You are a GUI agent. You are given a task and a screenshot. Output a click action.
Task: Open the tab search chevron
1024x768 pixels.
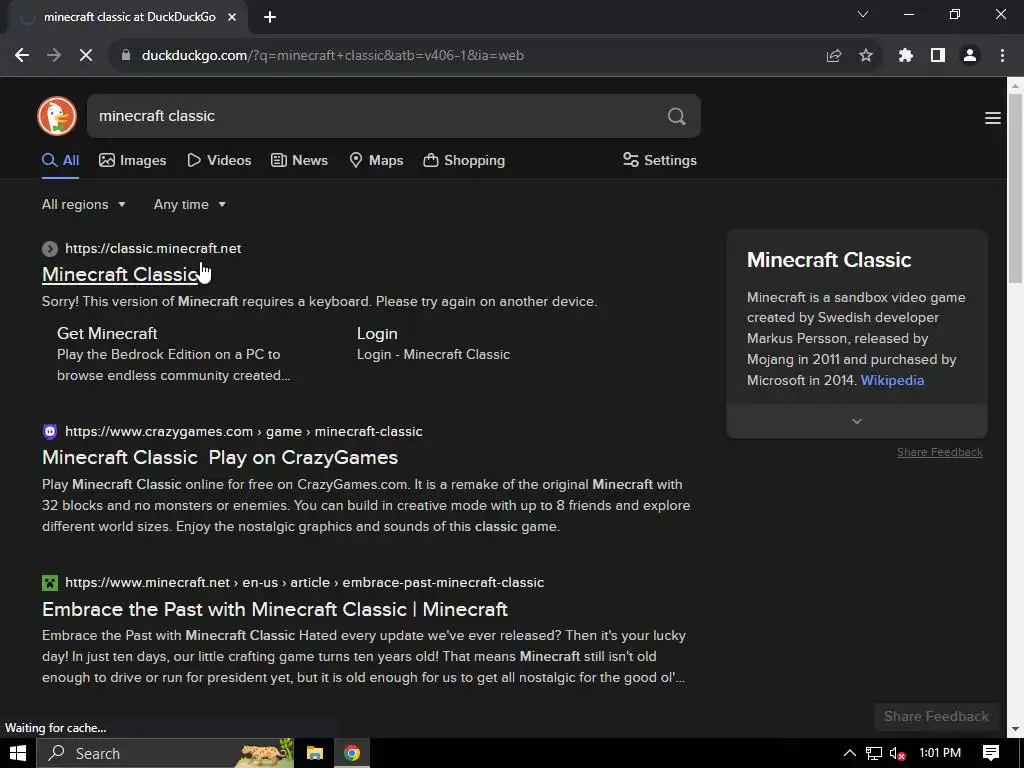coord(863,14)
